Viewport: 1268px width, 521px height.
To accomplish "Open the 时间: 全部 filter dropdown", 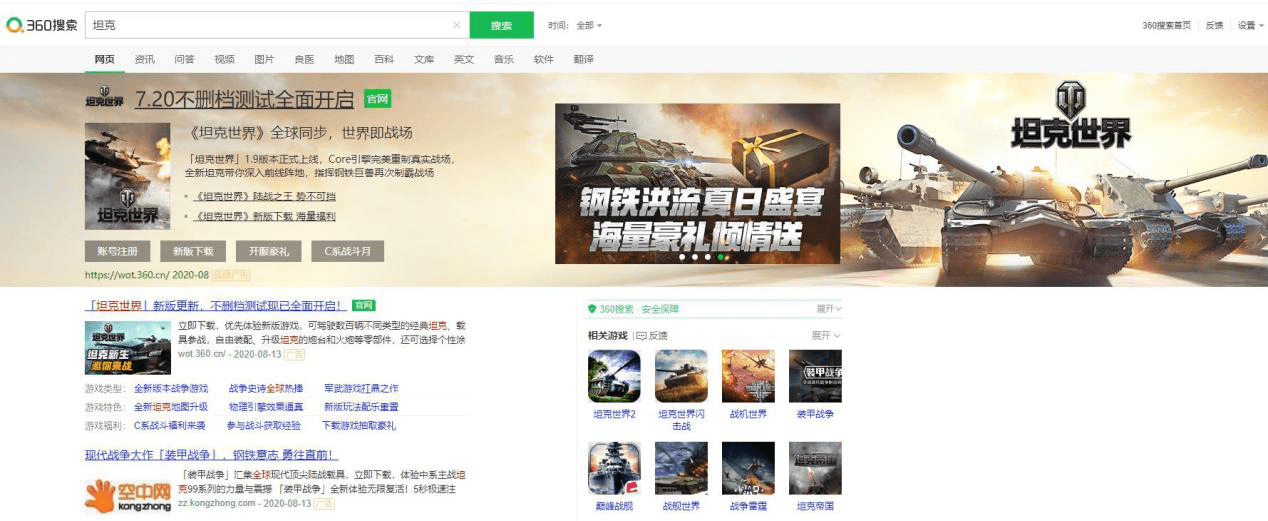I will pyautogui.click(x=575, y=25).
